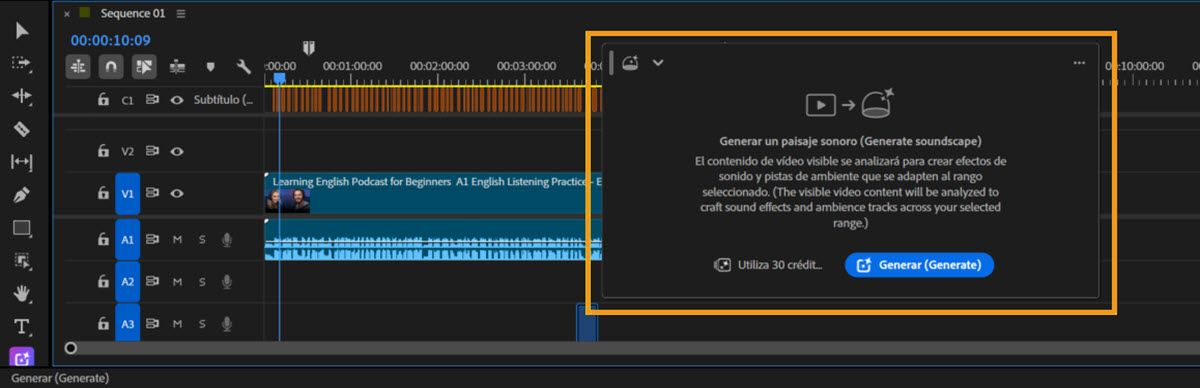Solo track A1 with S button
Image resolution: width=1200 pixels, height=388 pixels.
coord(201,240)
